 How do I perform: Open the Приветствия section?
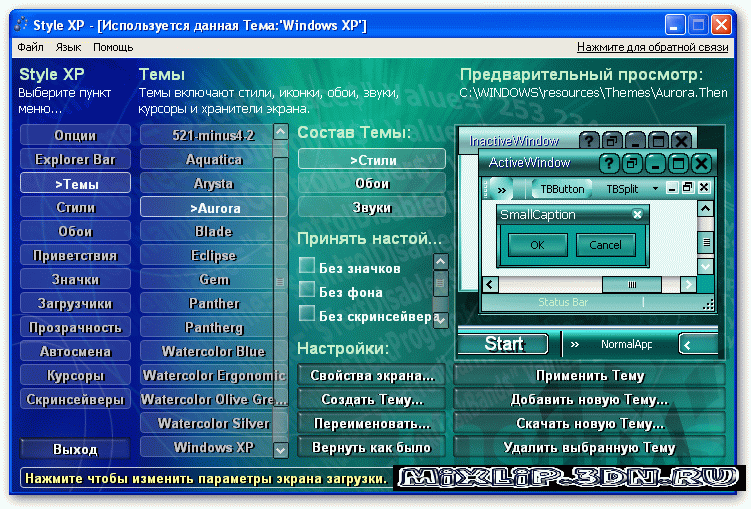click(75, 255)
